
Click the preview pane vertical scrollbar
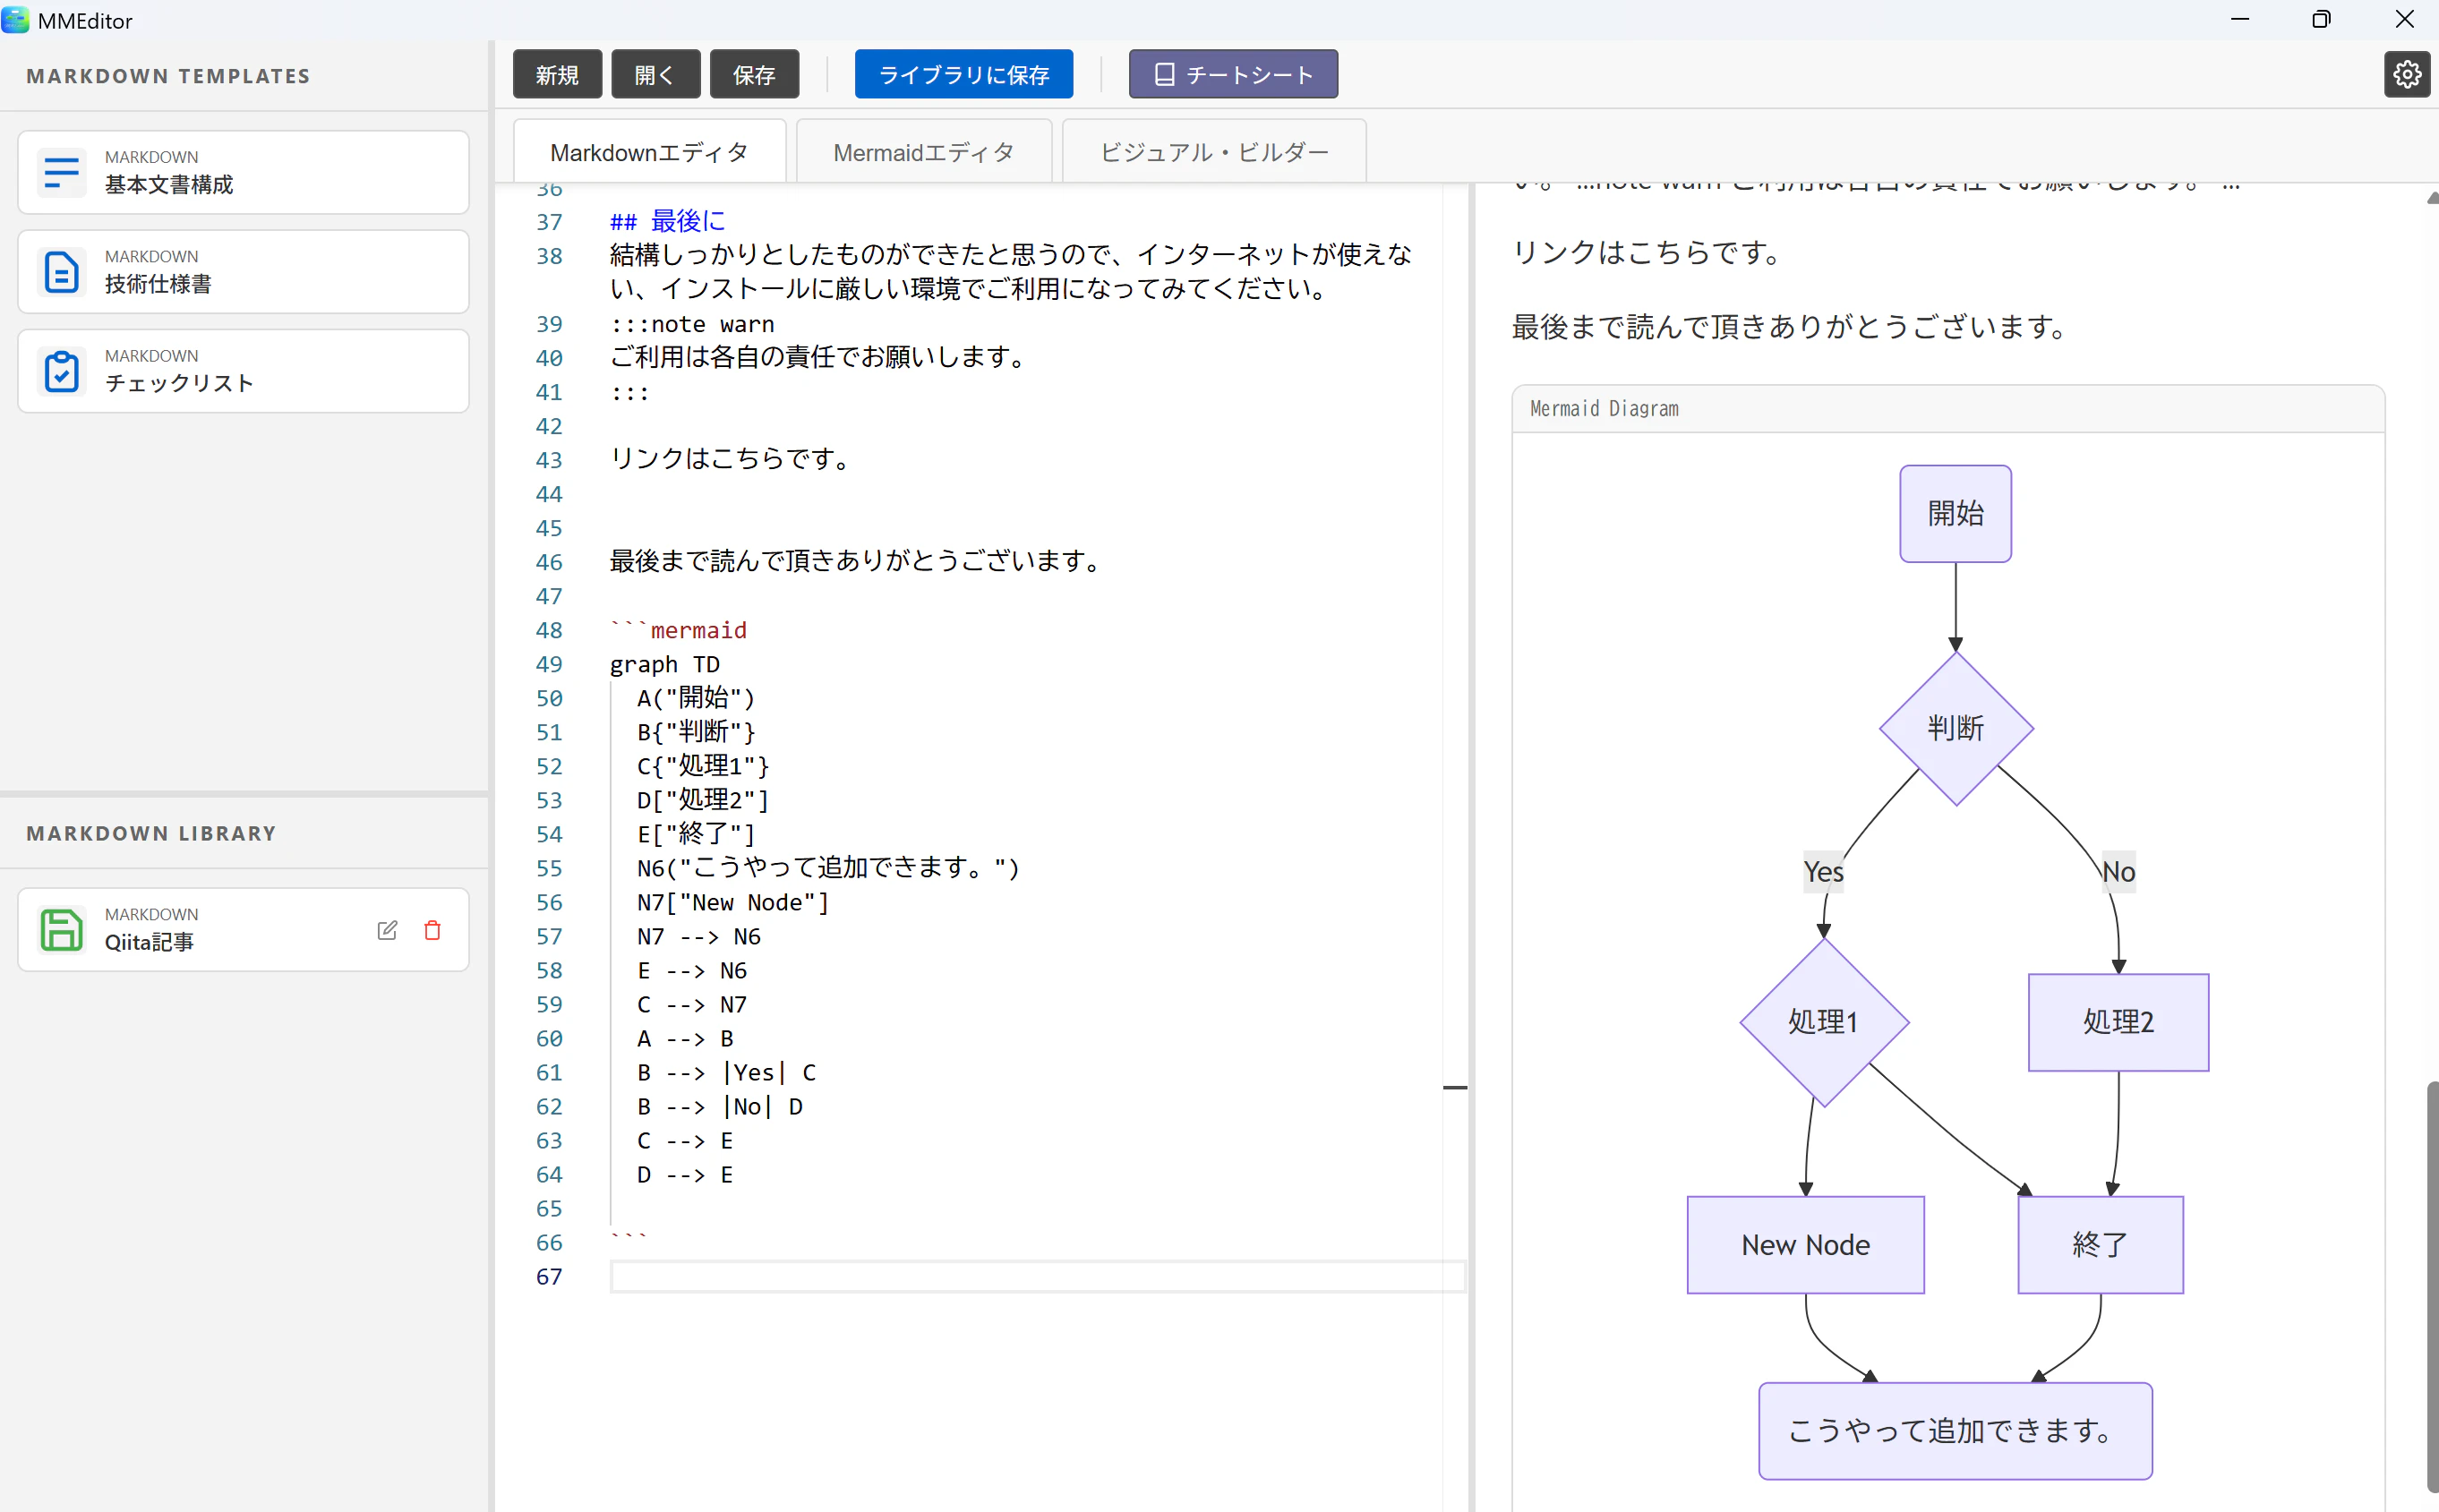coord(2432,1287)
